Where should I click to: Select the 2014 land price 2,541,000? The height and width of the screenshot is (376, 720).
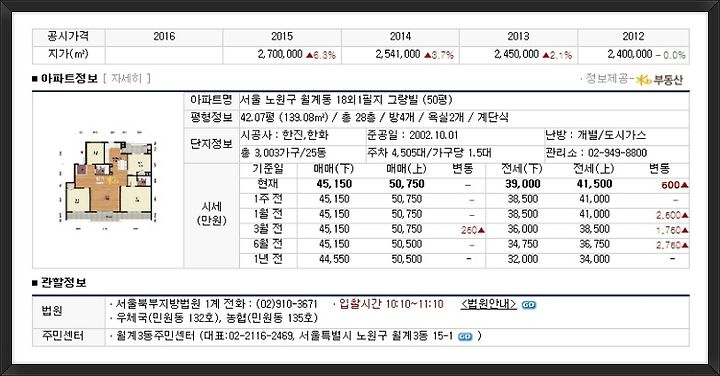[398, 54]
